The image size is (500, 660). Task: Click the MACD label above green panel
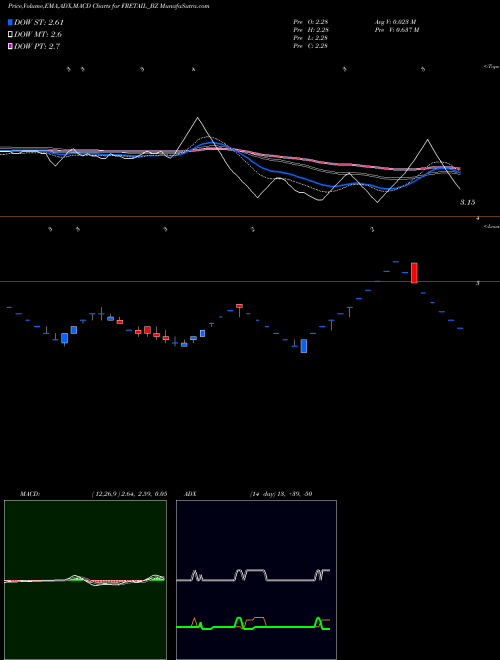30,494
